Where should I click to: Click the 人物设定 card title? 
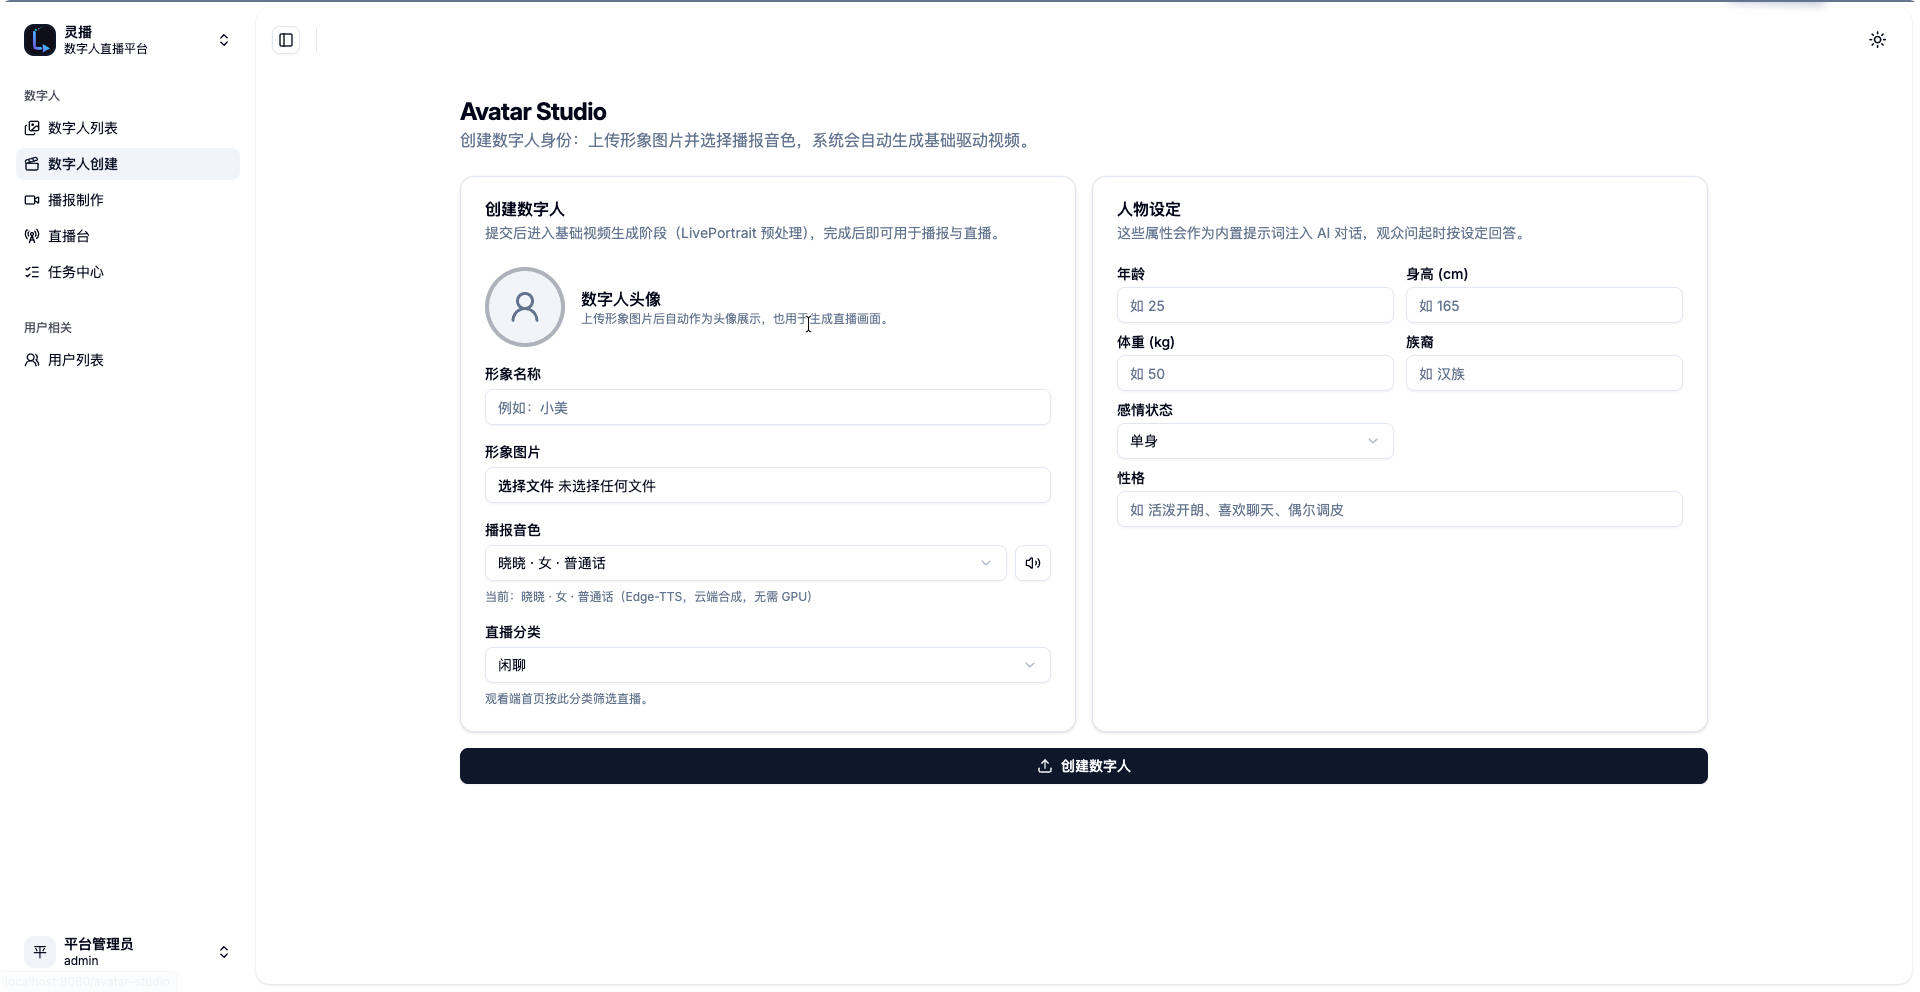coord(1149,209)
